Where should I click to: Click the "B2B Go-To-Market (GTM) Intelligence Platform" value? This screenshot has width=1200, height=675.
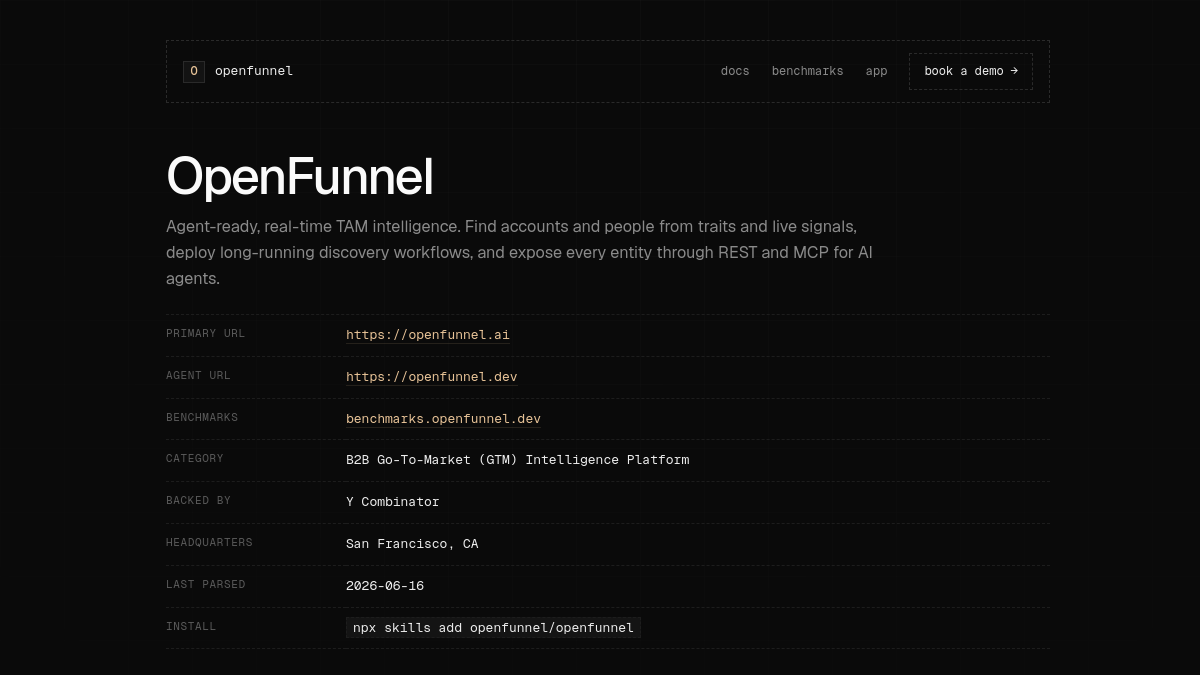tap(517, 460)
